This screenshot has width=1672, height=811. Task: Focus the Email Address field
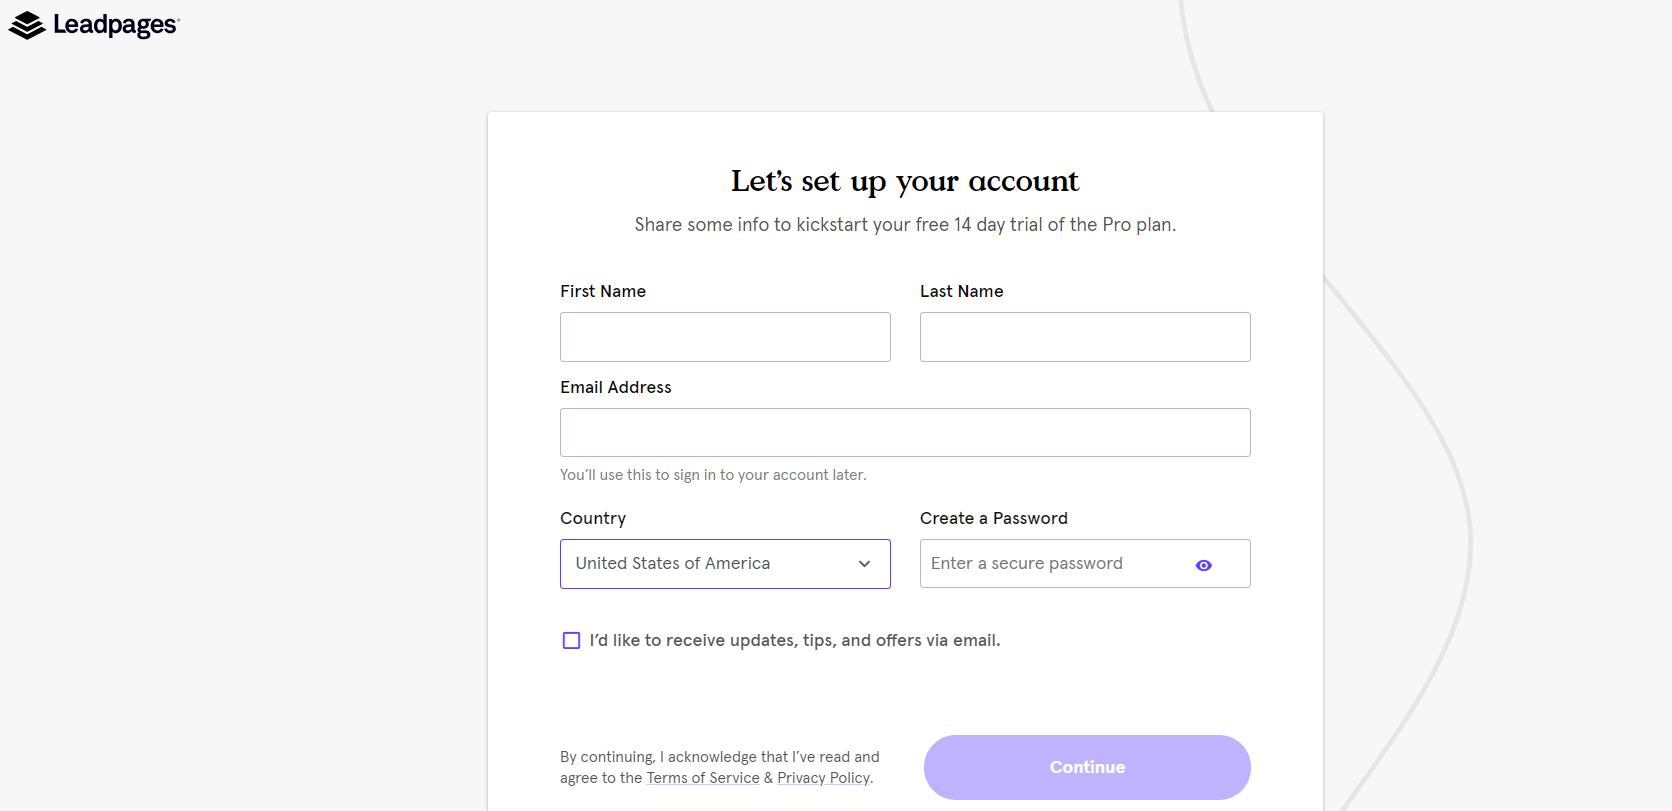(905, 432)
